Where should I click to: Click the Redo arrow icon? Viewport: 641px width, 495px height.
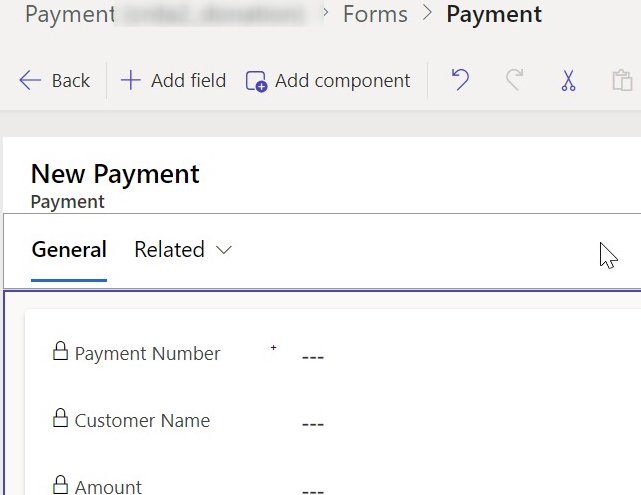514,81
